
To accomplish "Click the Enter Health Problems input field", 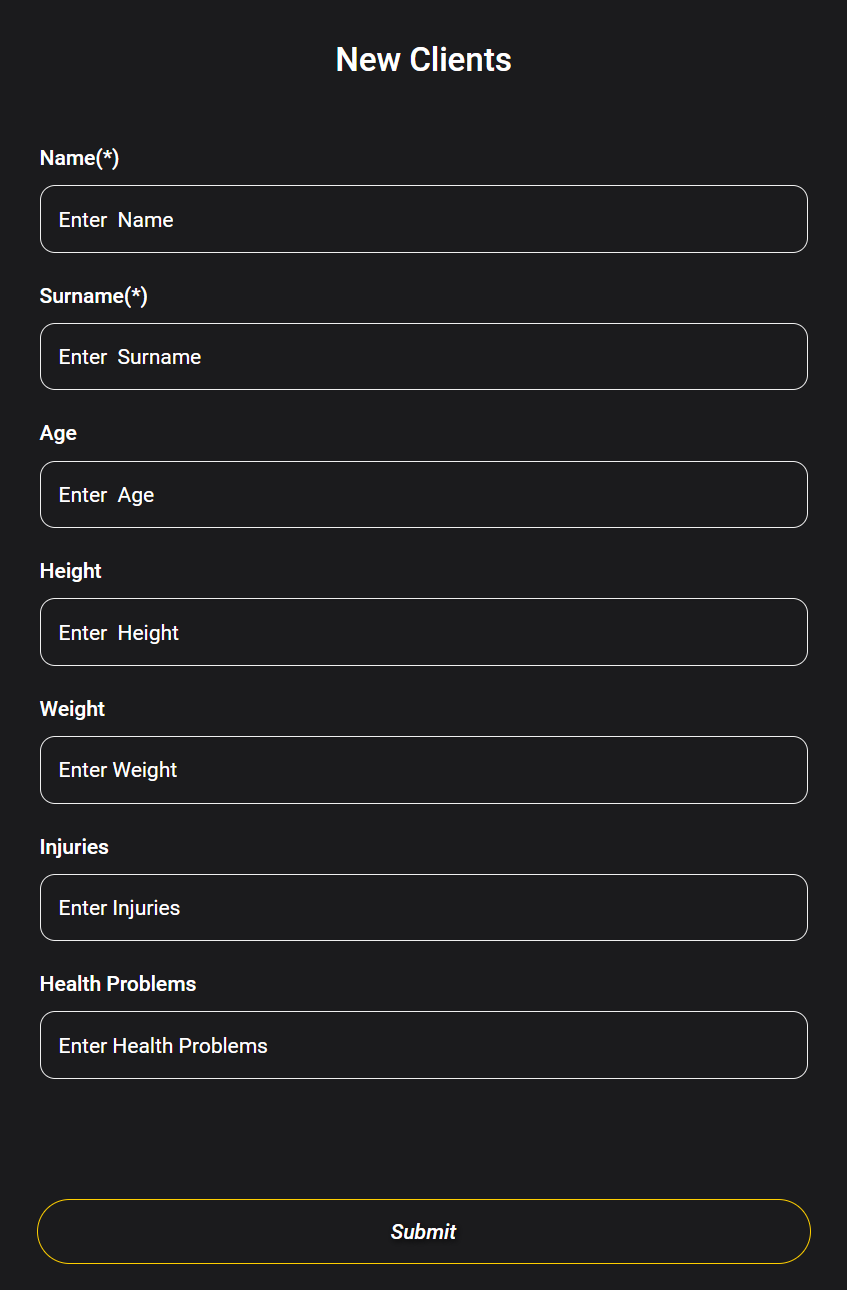I will coord(423,1045).
